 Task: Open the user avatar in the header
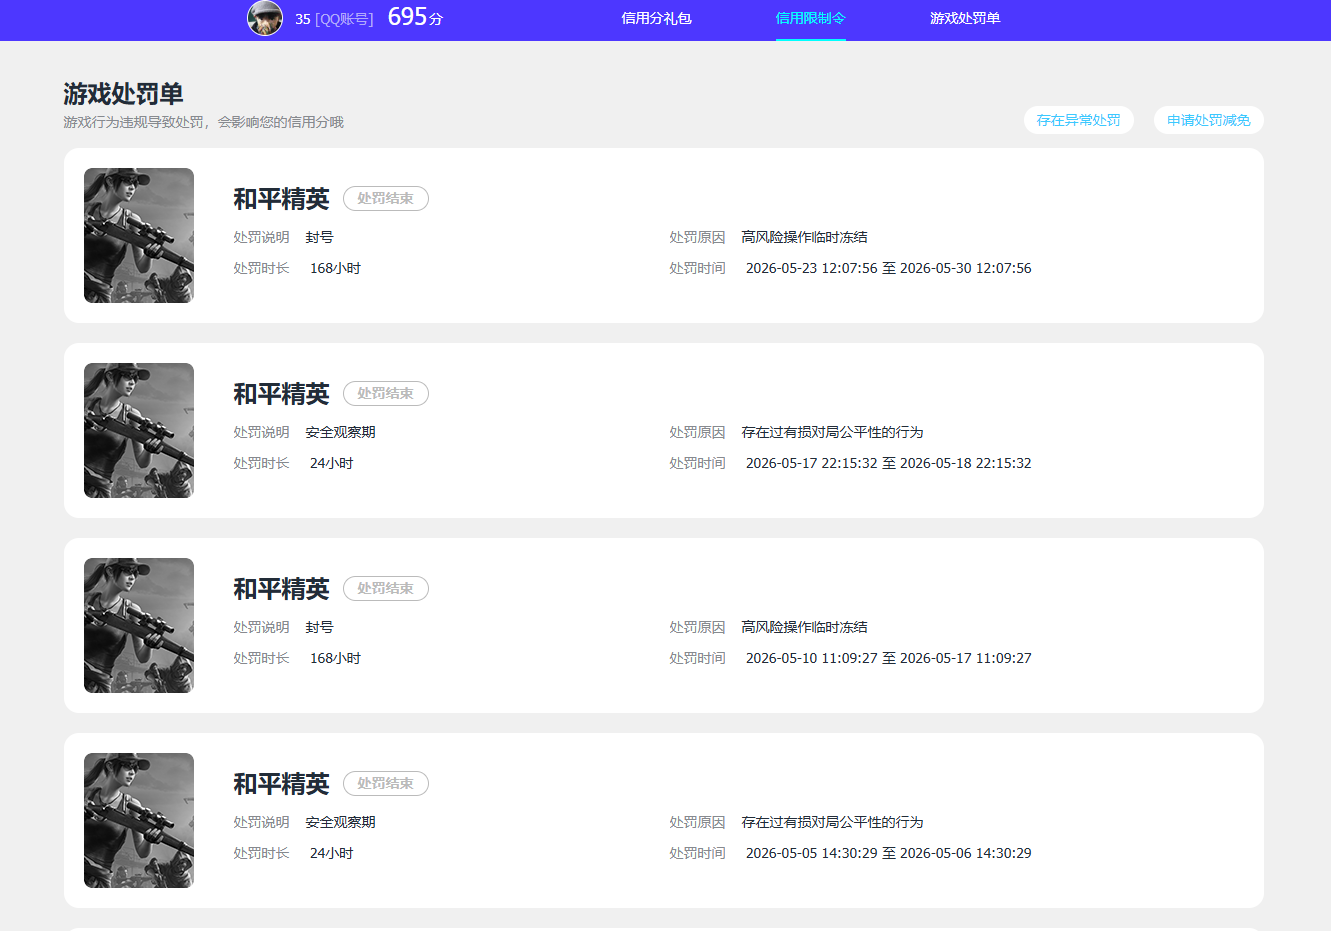(x=265, y=18)
